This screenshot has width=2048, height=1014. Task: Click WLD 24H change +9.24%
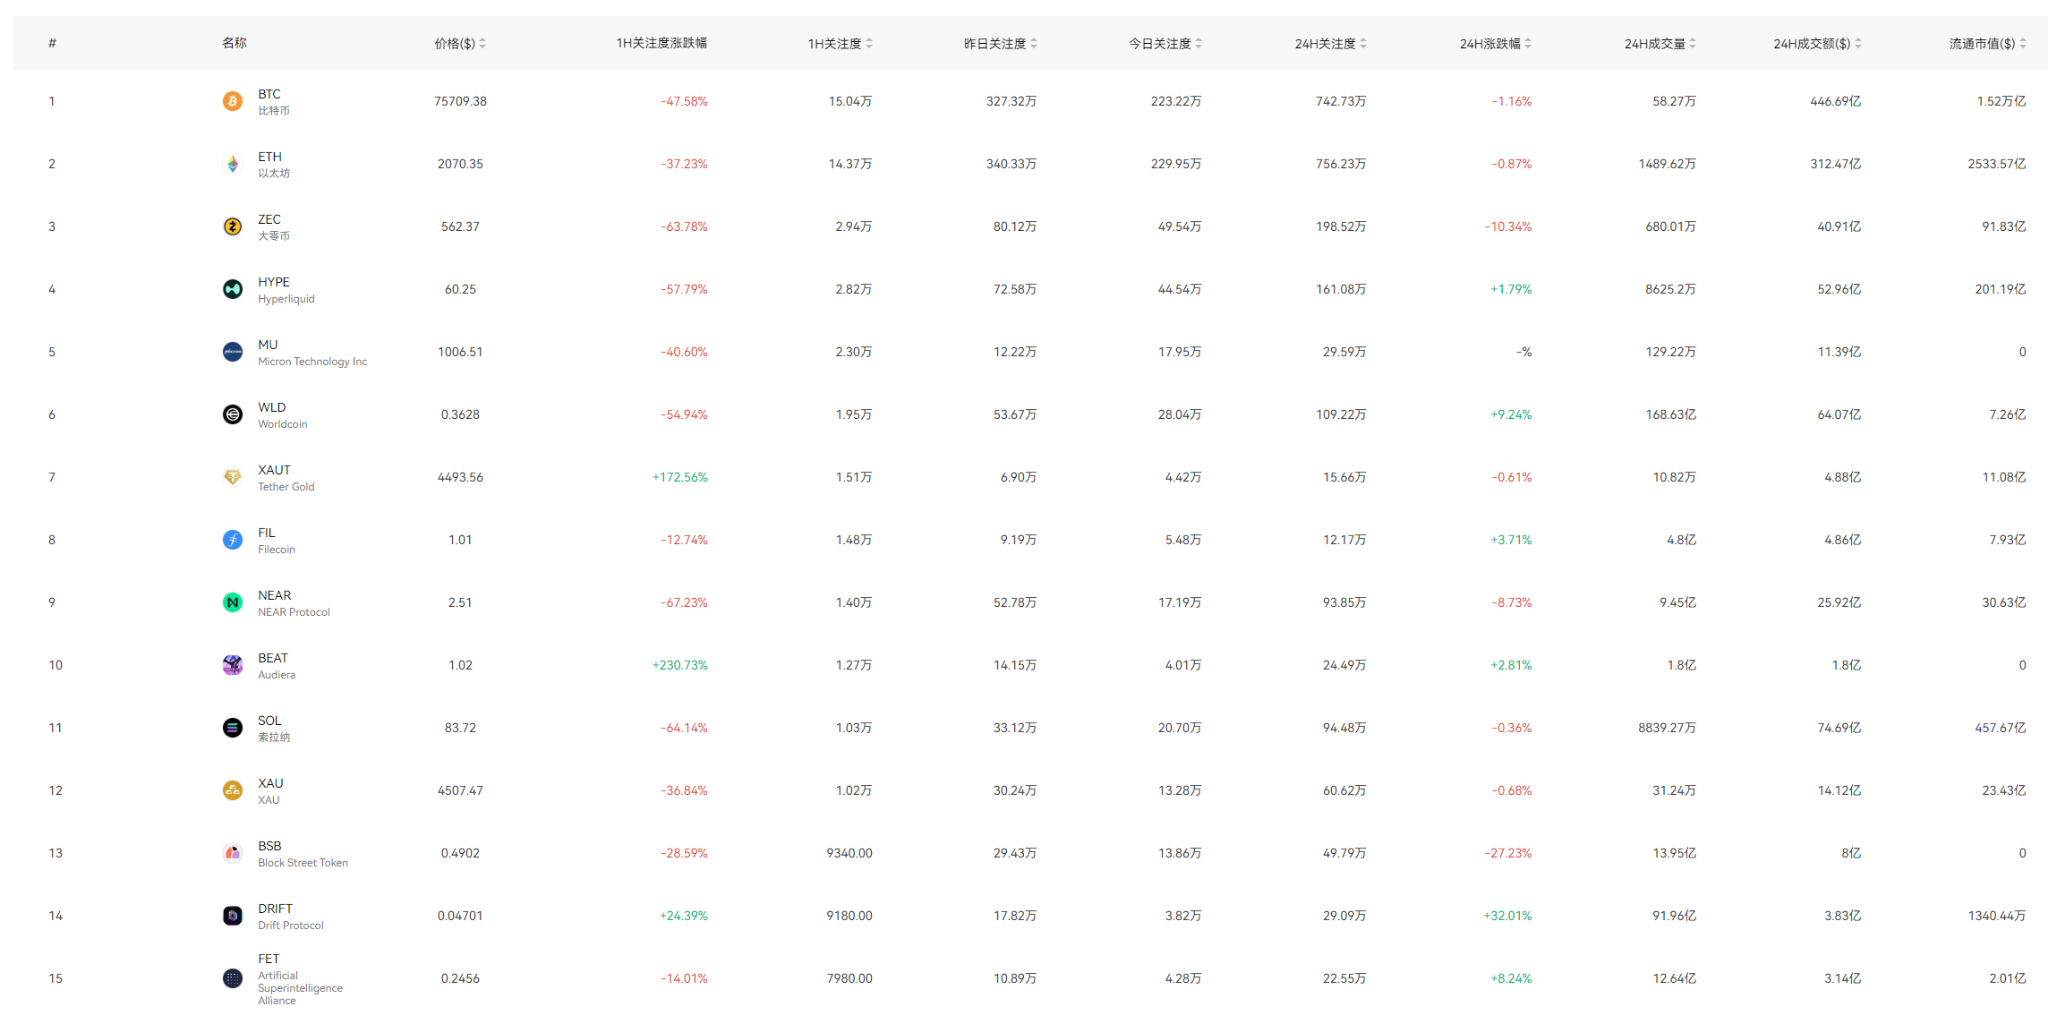pyautogui.click(x=1511, y=415)
